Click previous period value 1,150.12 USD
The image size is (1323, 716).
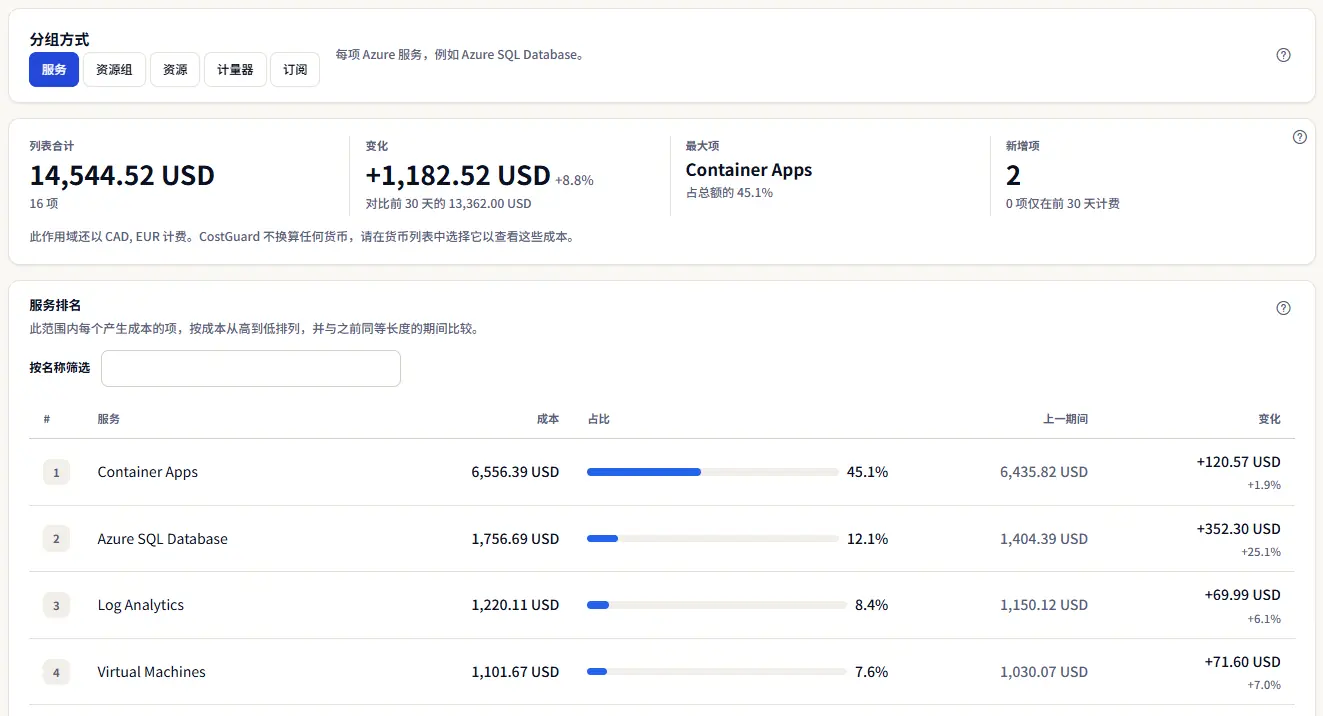tap(1044, 605)
